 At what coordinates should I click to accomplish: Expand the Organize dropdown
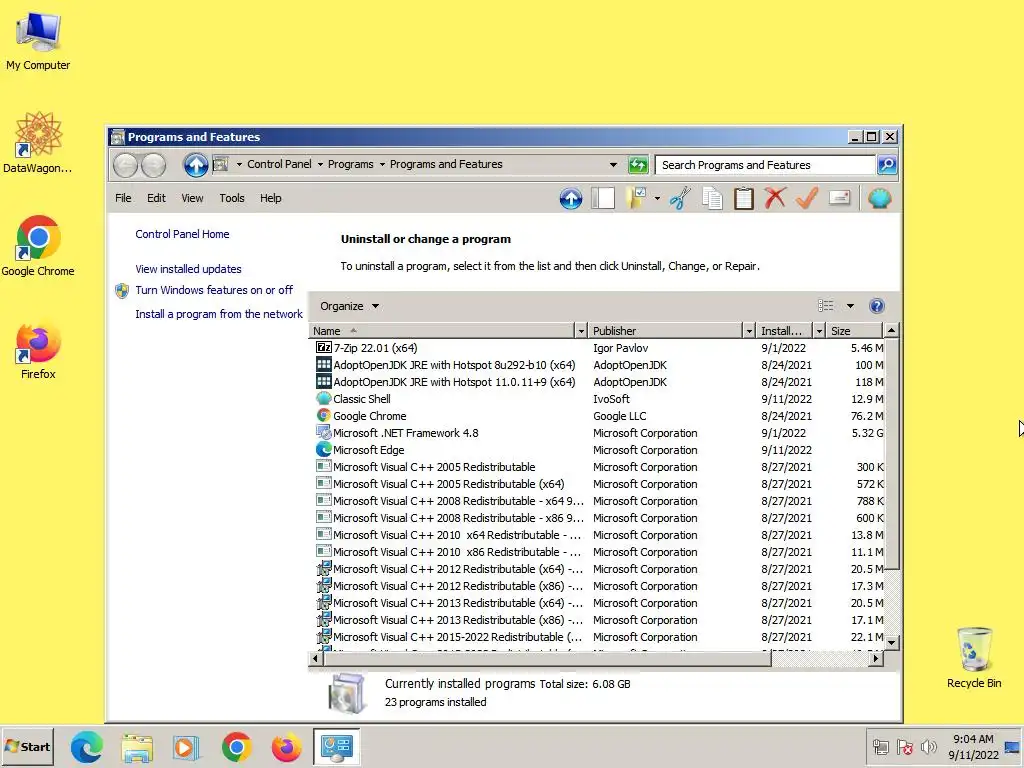point(349,306)
